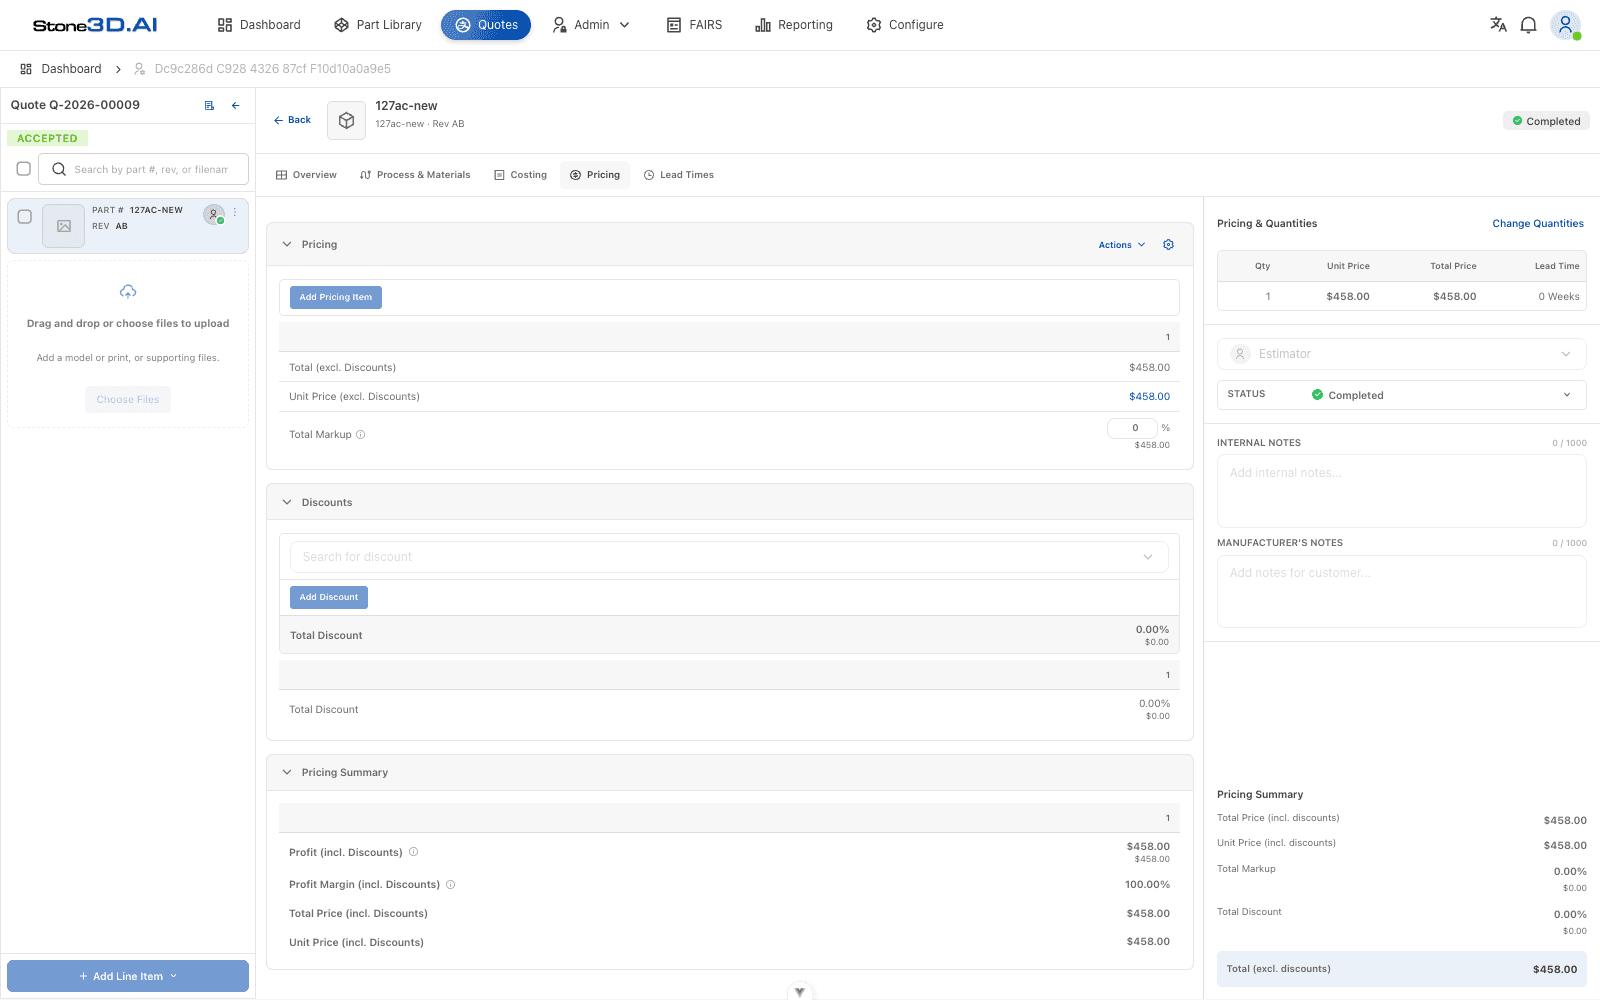Open the notifications bell
The height and width of the screenshot is (1000, 1600).
pyautogui.click(x=1528, y=25)
